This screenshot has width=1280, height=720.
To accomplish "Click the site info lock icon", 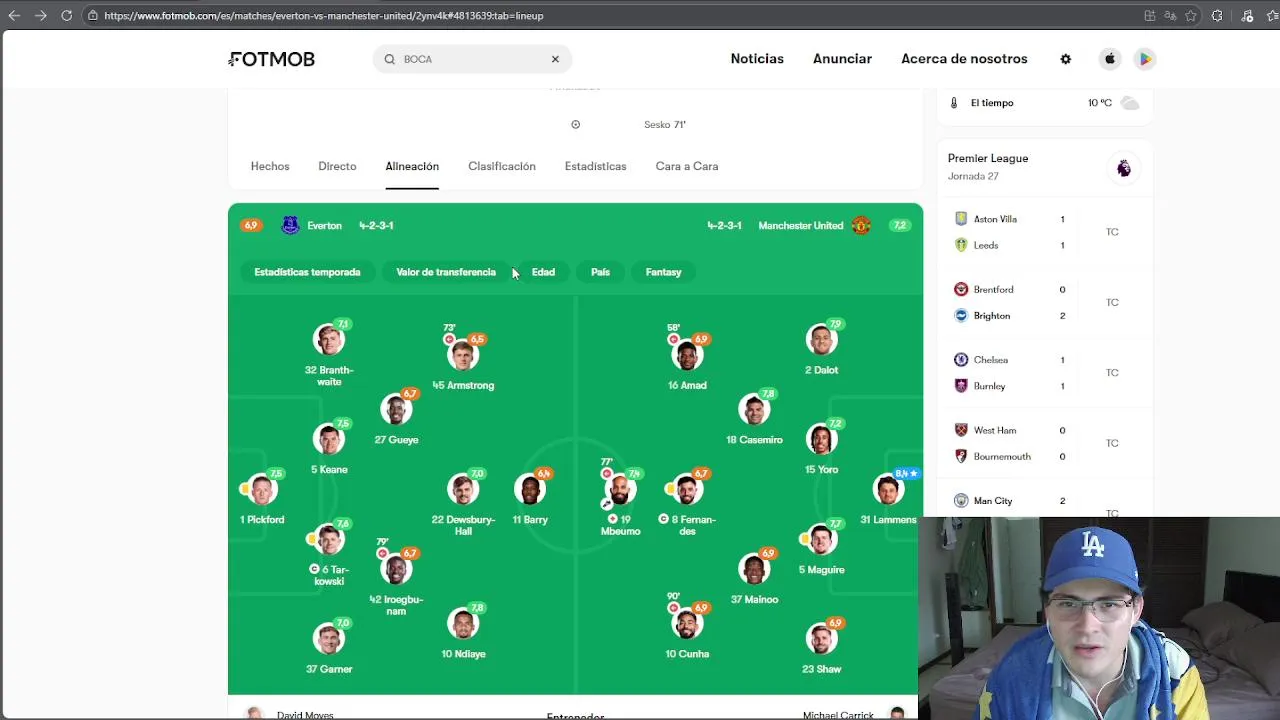I will pos(92,16).
